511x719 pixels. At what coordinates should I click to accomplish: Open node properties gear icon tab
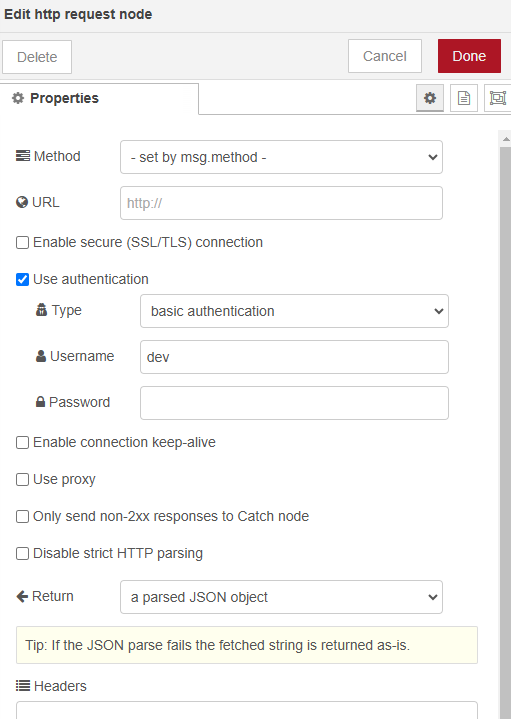pyautogui.click(x=430, y=98)
